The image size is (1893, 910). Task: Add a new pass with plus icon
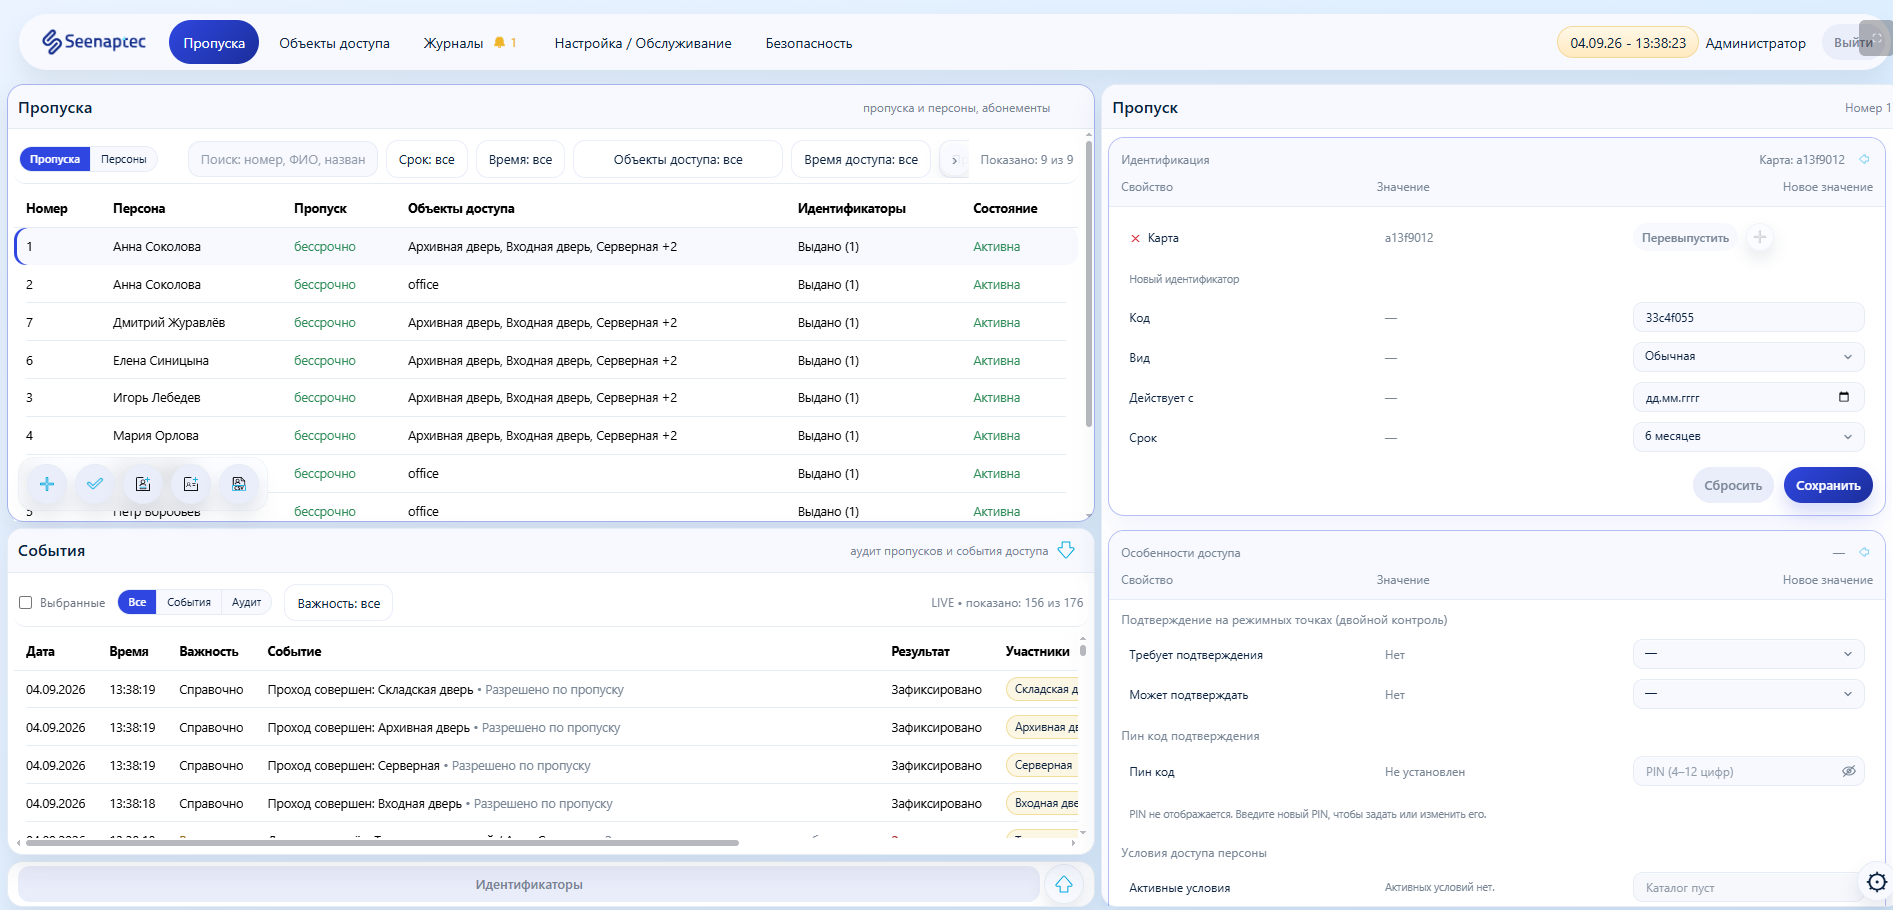(47, 484)
